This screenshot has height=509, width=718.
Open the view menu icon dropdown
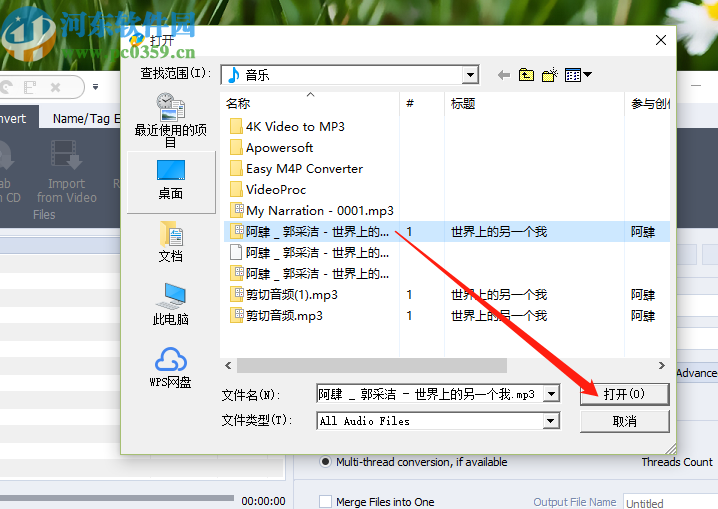coord(578,75)
